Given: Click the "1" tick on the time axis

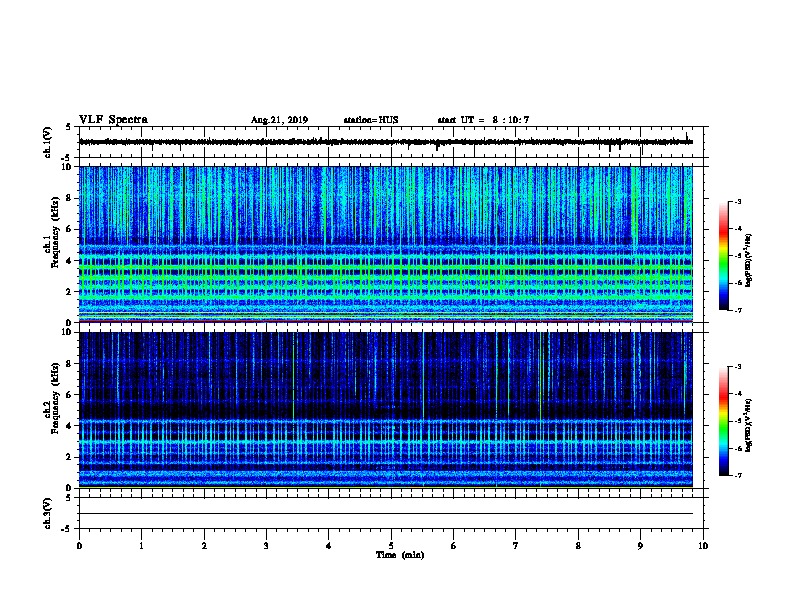Looking at the screenshot, I should (x=141, y=545).
